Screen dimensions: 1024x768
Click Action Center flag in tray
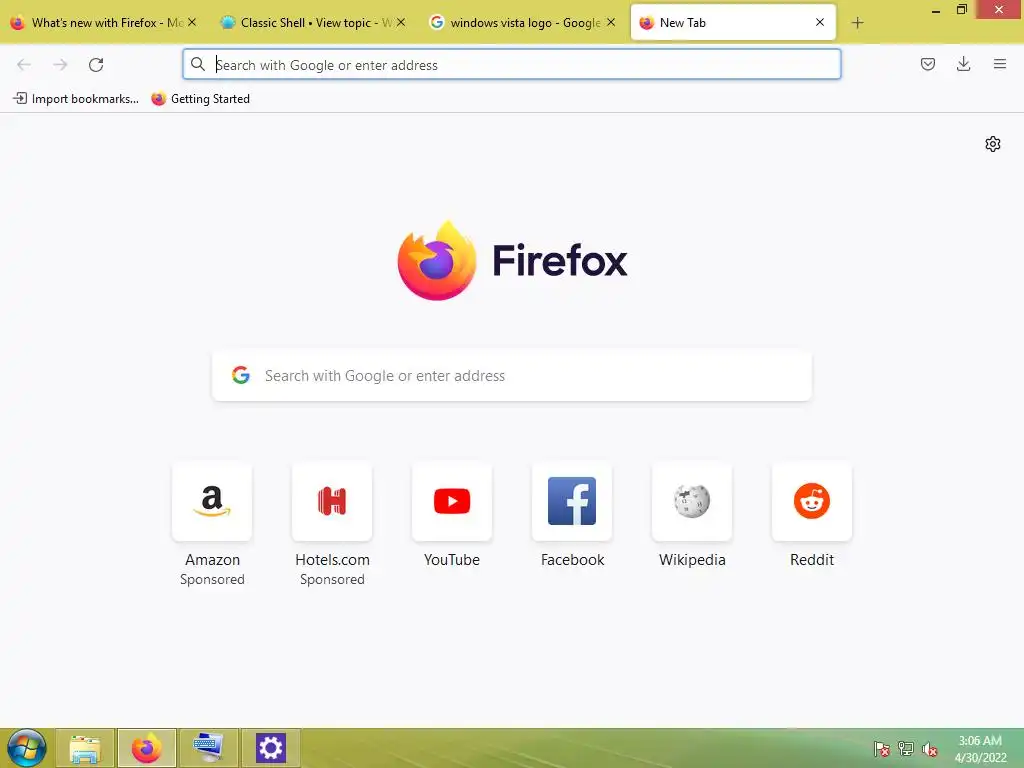881,749
